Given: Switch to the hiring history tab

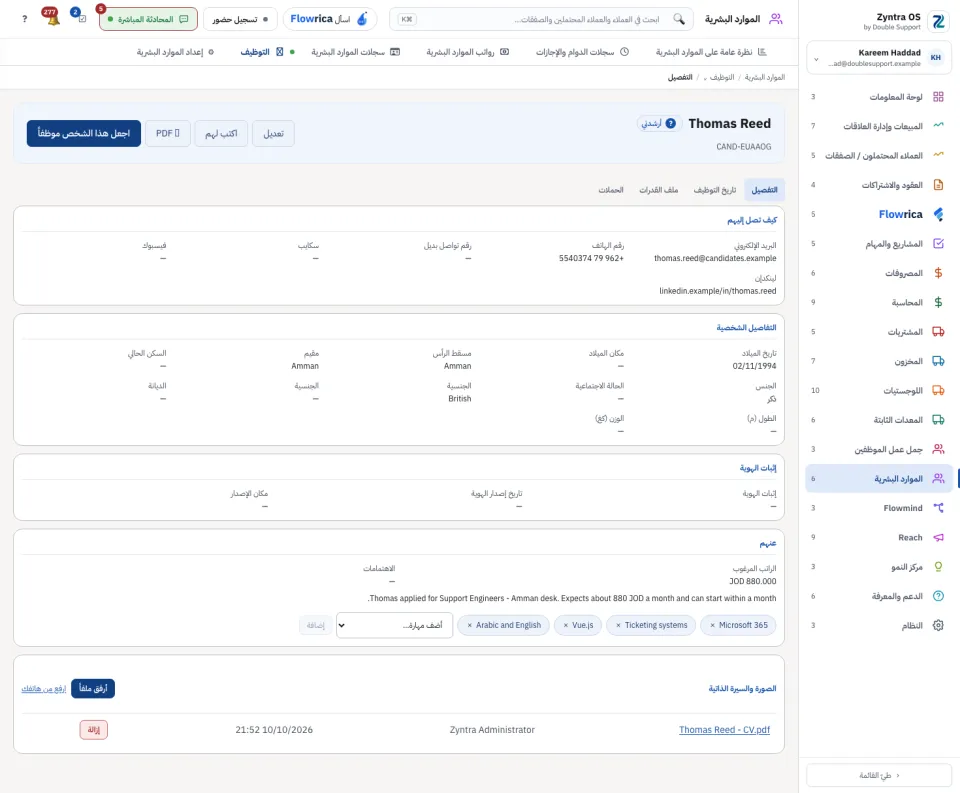Looking at the screenshot, I should coord(714,190).
